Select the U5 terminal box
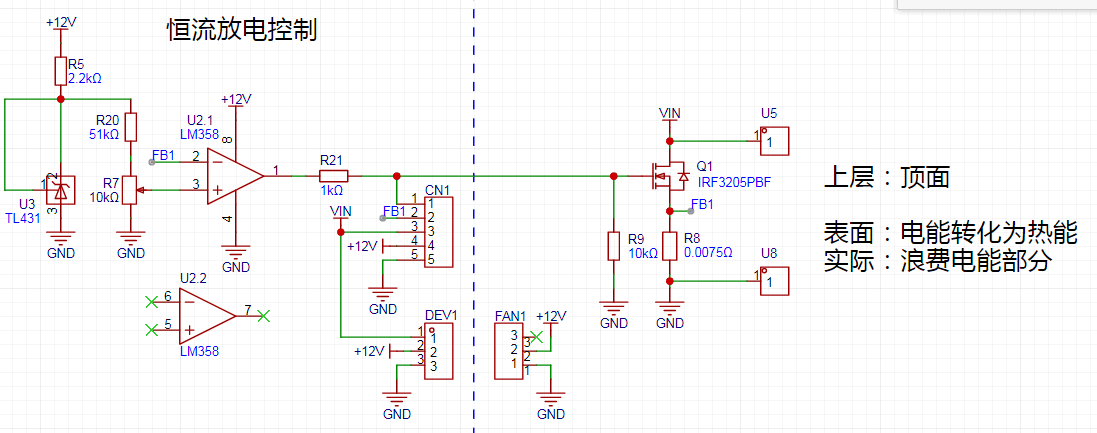The image size is (1097, 433). click(x=774, y=141)
